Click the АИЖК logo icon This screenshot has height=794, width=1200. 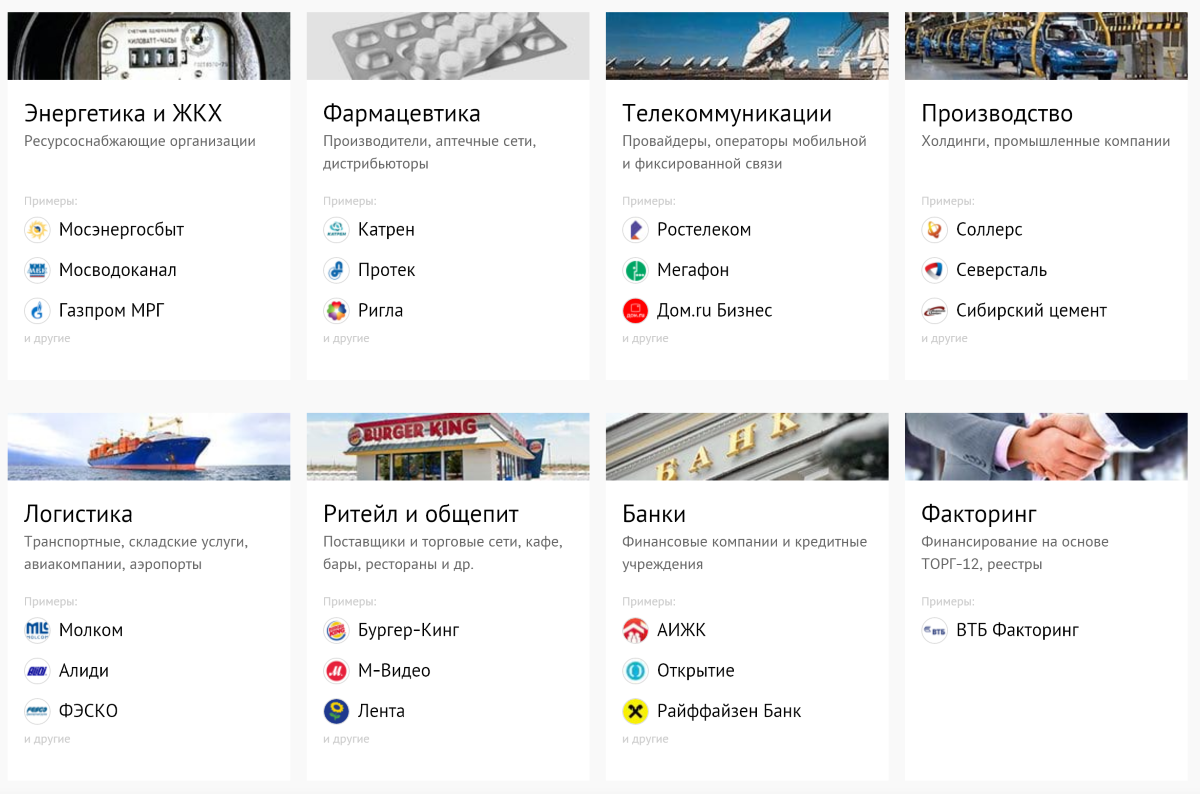coord(635,631)
